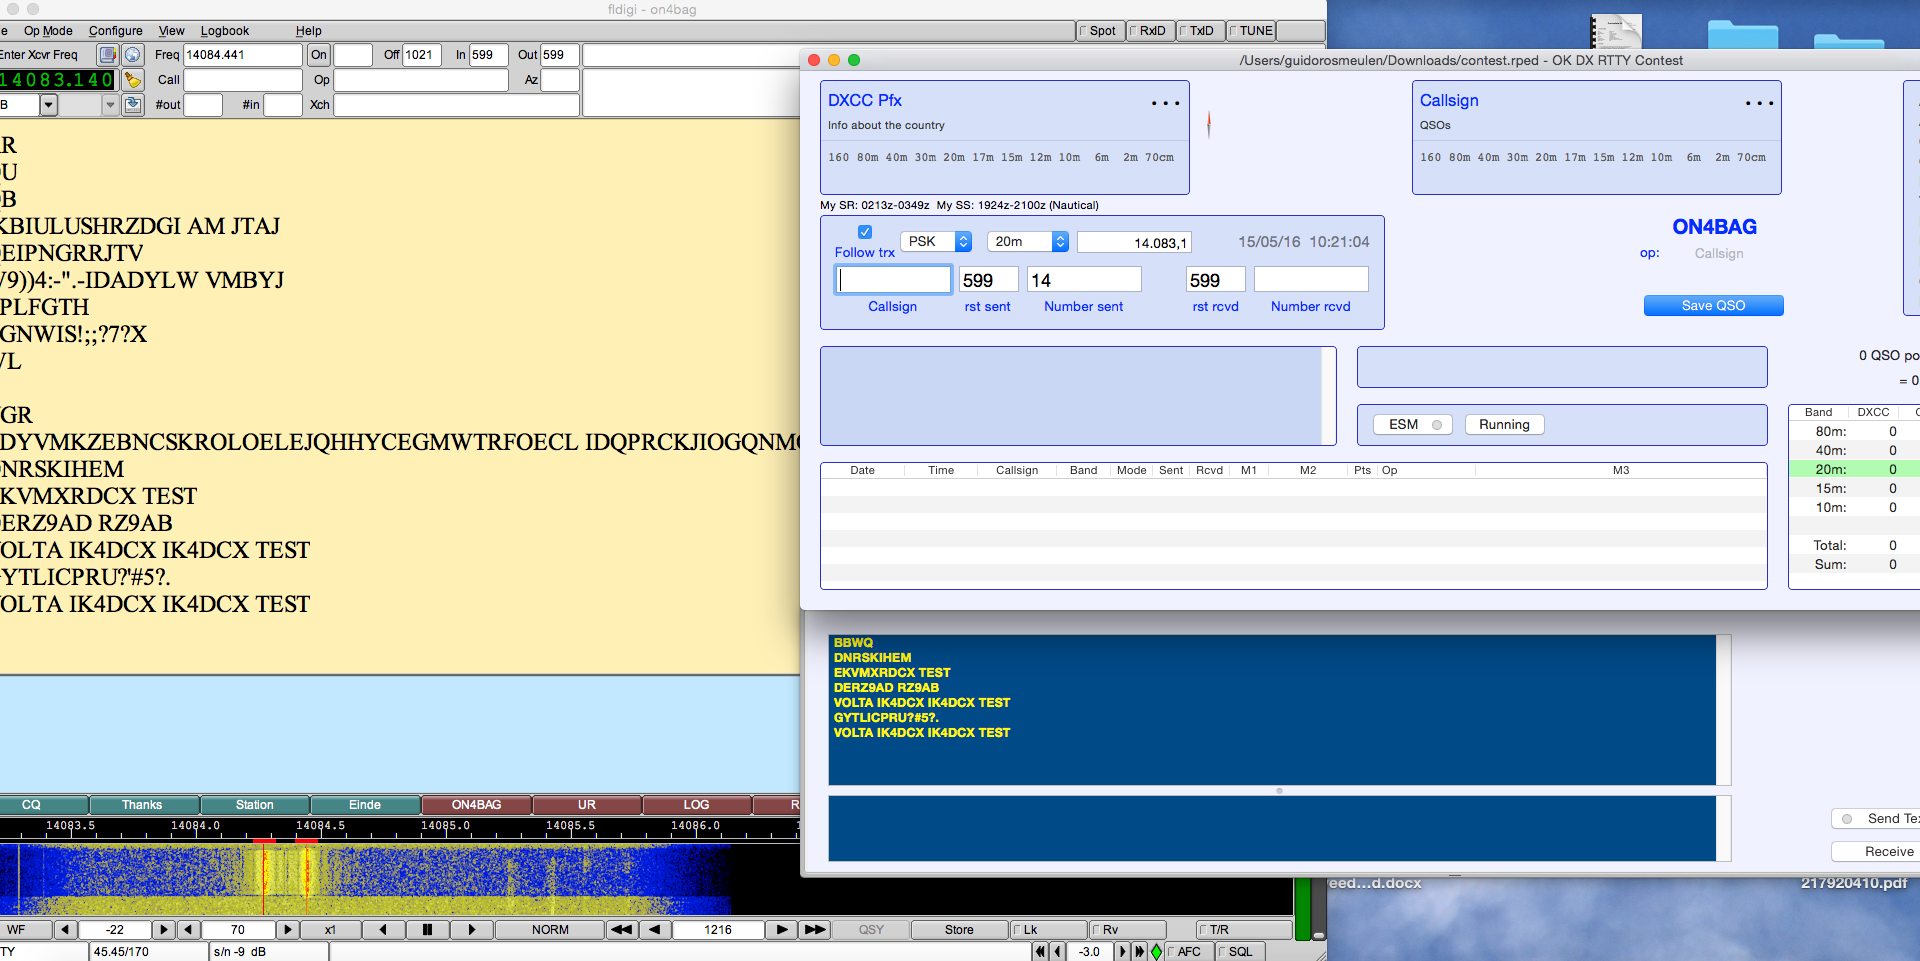Image resolution: width=1920 pixels, height=961 pixels.
Task: Increase waterfall lower level beside -22
Action: pos(164,929)
